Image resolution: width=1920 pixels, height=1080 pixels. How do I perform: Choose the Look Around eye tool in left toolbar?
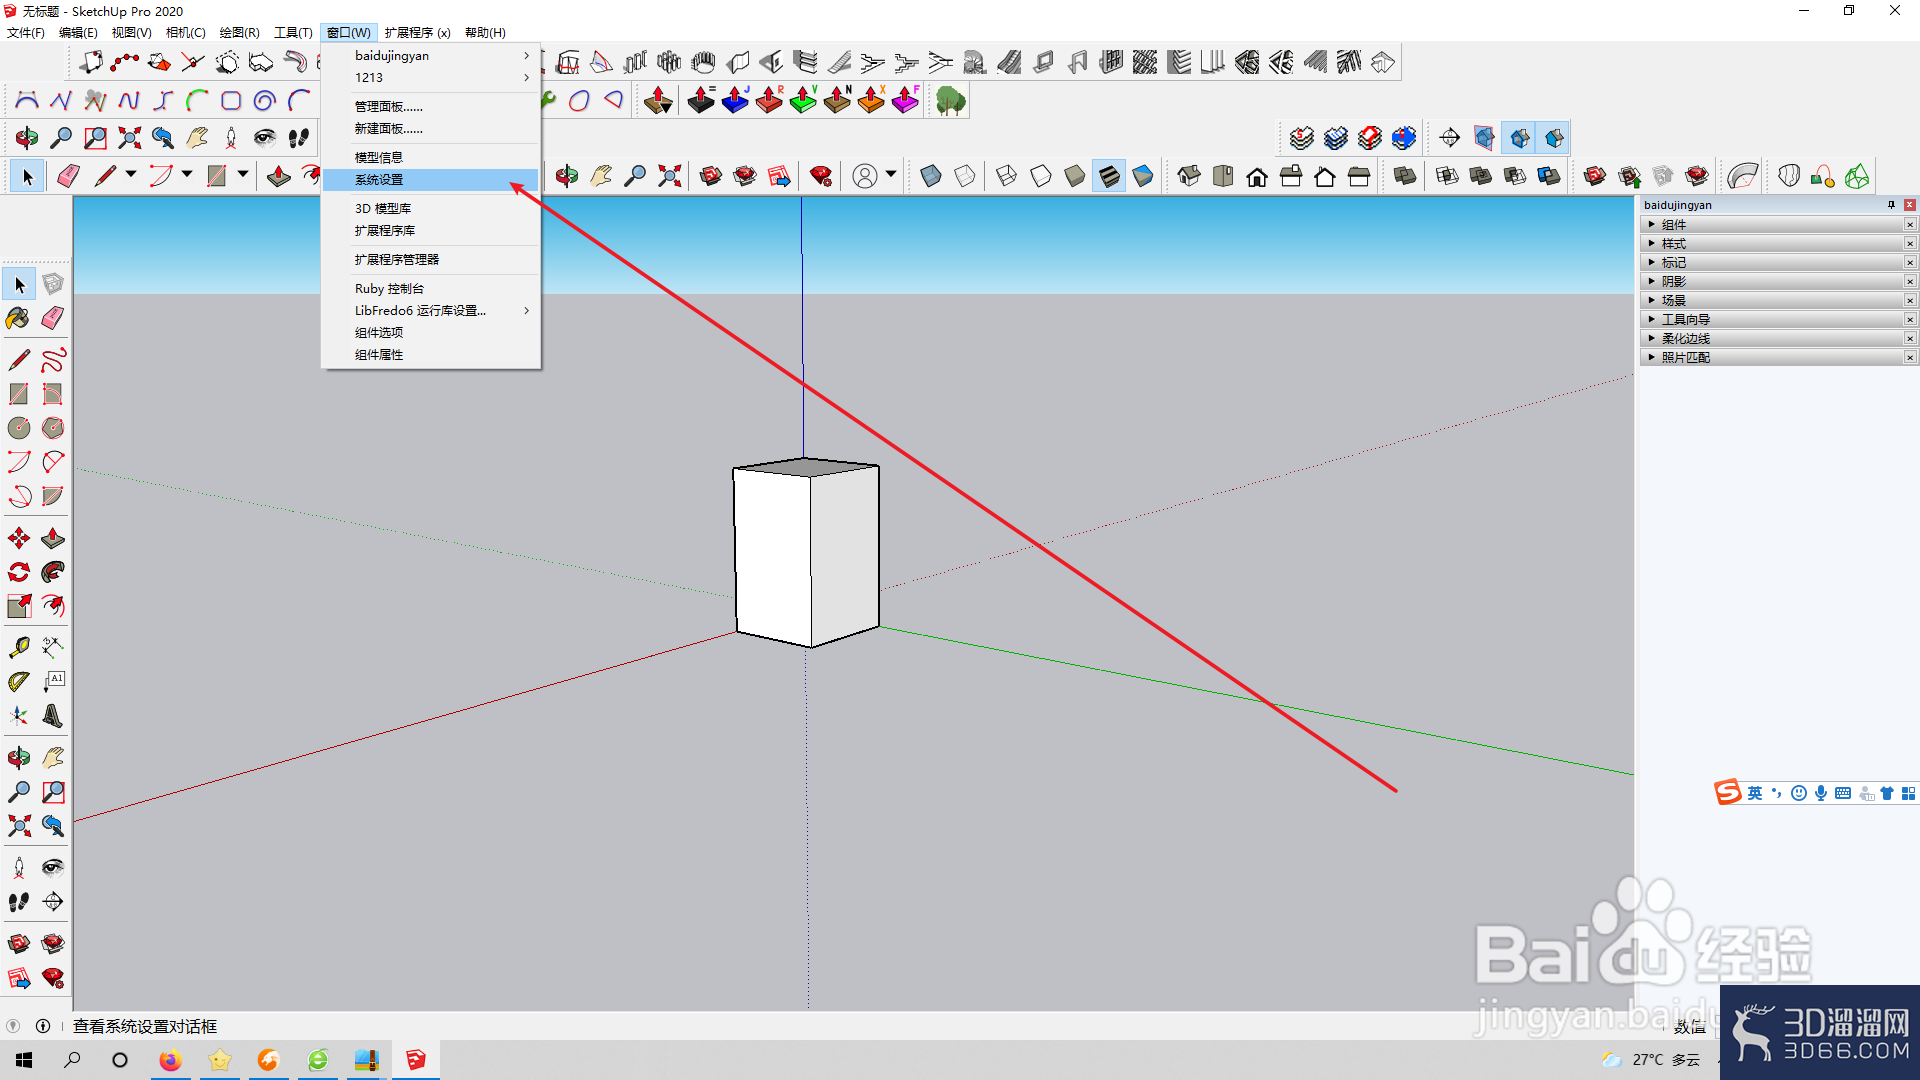click(x=53, y=868)
